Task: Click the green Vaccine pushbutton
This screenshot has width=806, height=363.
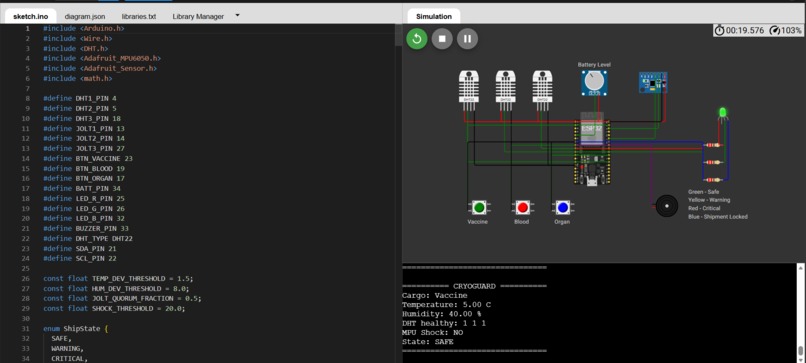Action: [x=479, y=207]
